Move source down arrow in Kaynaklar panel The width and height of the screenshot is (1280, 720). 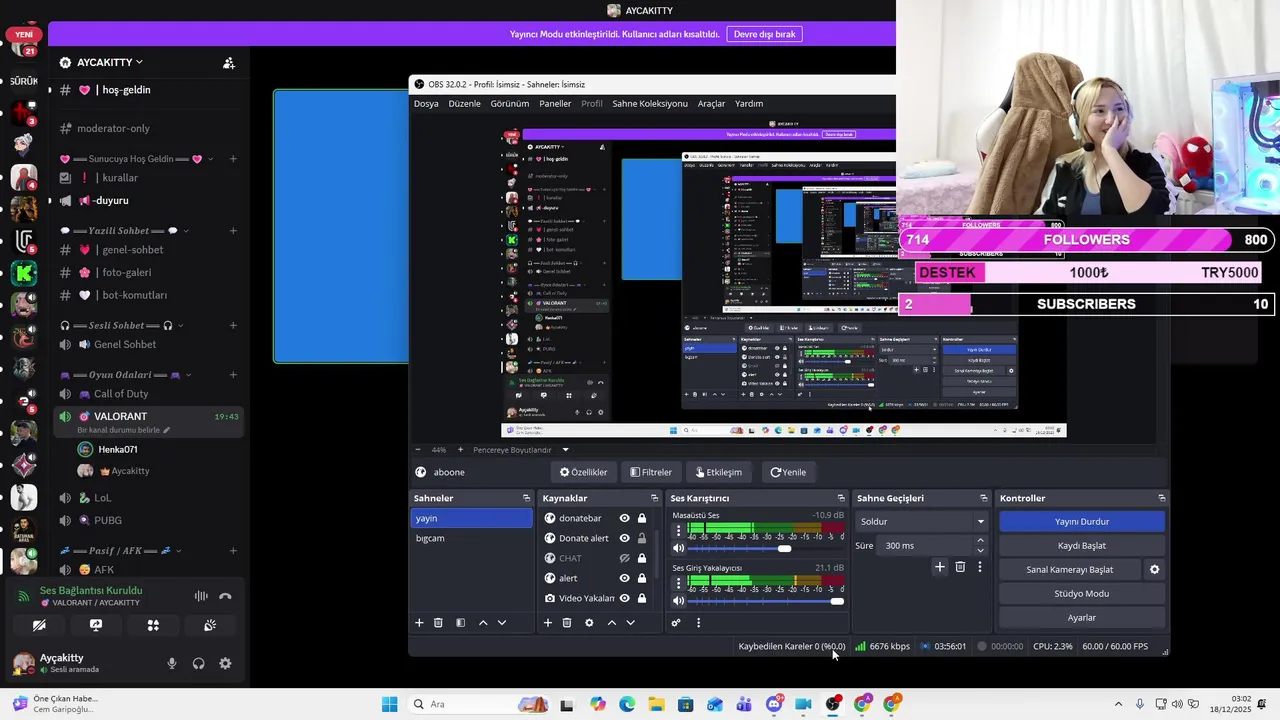pos(630,623)
